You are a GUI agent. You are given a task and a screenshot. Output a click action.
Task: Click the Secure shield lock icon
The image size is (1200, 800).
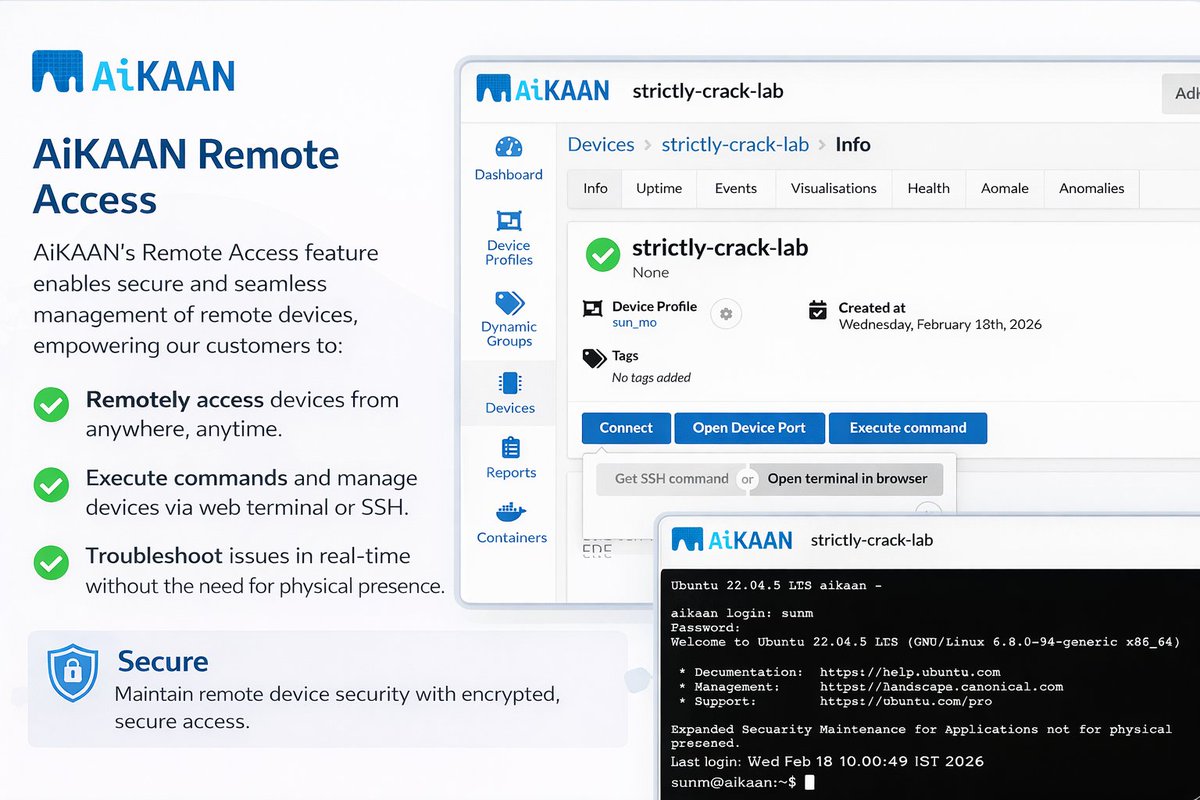pyautogui.click(x=73, y=673)
